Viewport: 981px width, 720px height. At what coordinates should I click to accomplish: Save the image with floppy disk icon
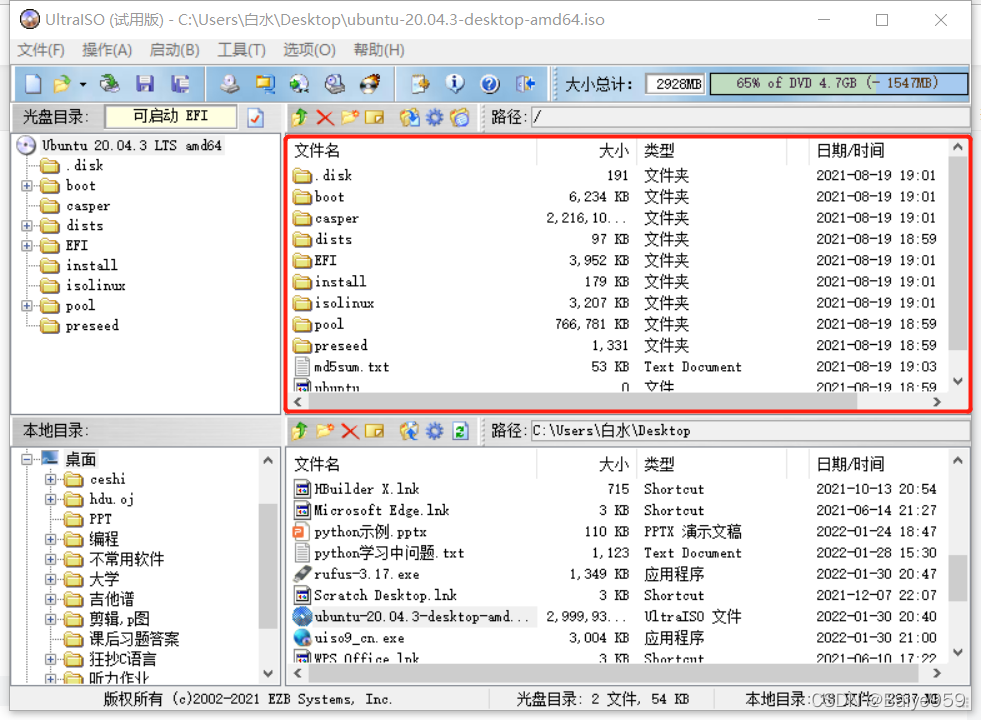(145, 83)
